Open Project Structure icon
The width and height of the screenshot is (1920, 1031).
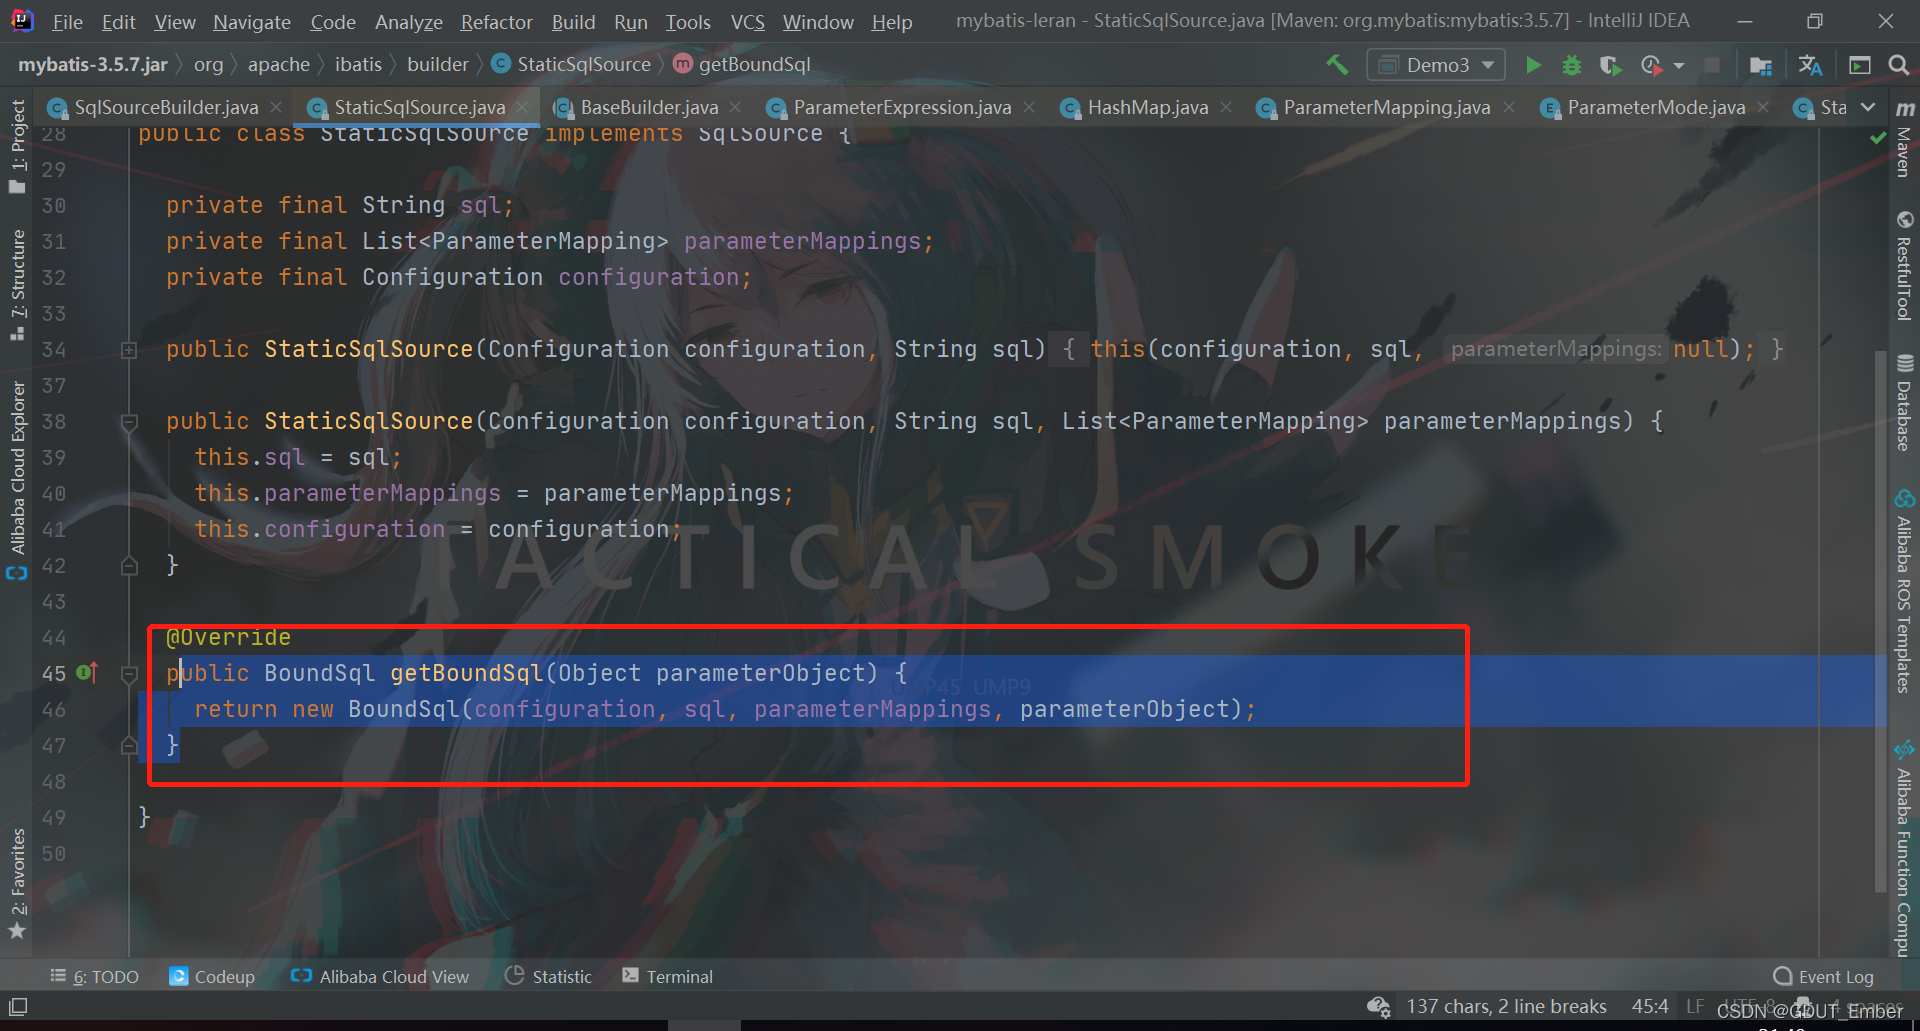[x=1761, y=65]
